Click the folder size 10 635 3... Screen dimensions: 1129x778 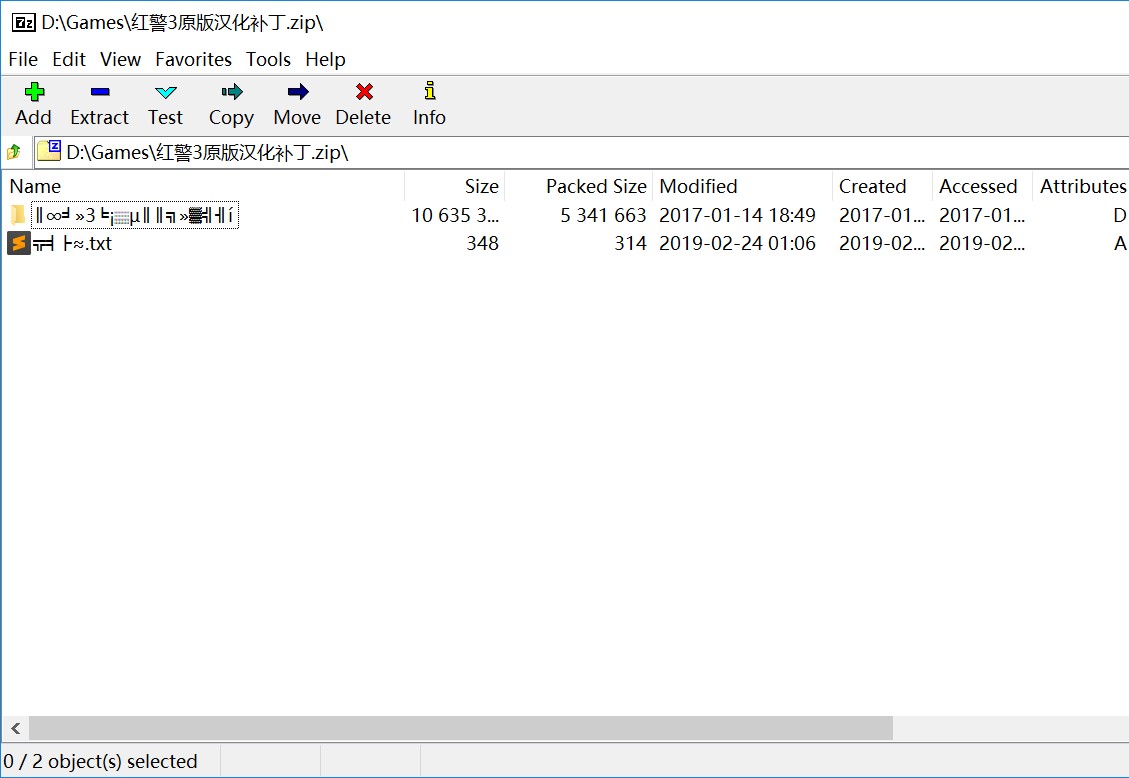[455, 214]
